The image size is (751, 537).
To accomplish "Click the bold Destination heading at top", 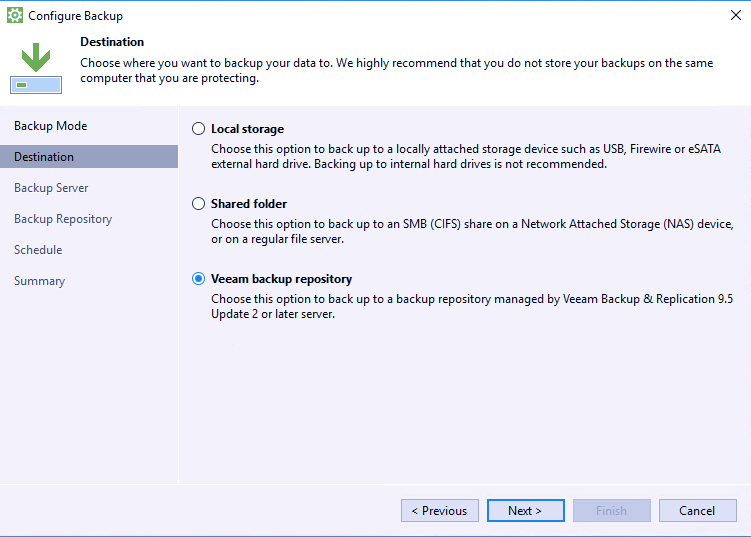I will (x=112, y=42).
